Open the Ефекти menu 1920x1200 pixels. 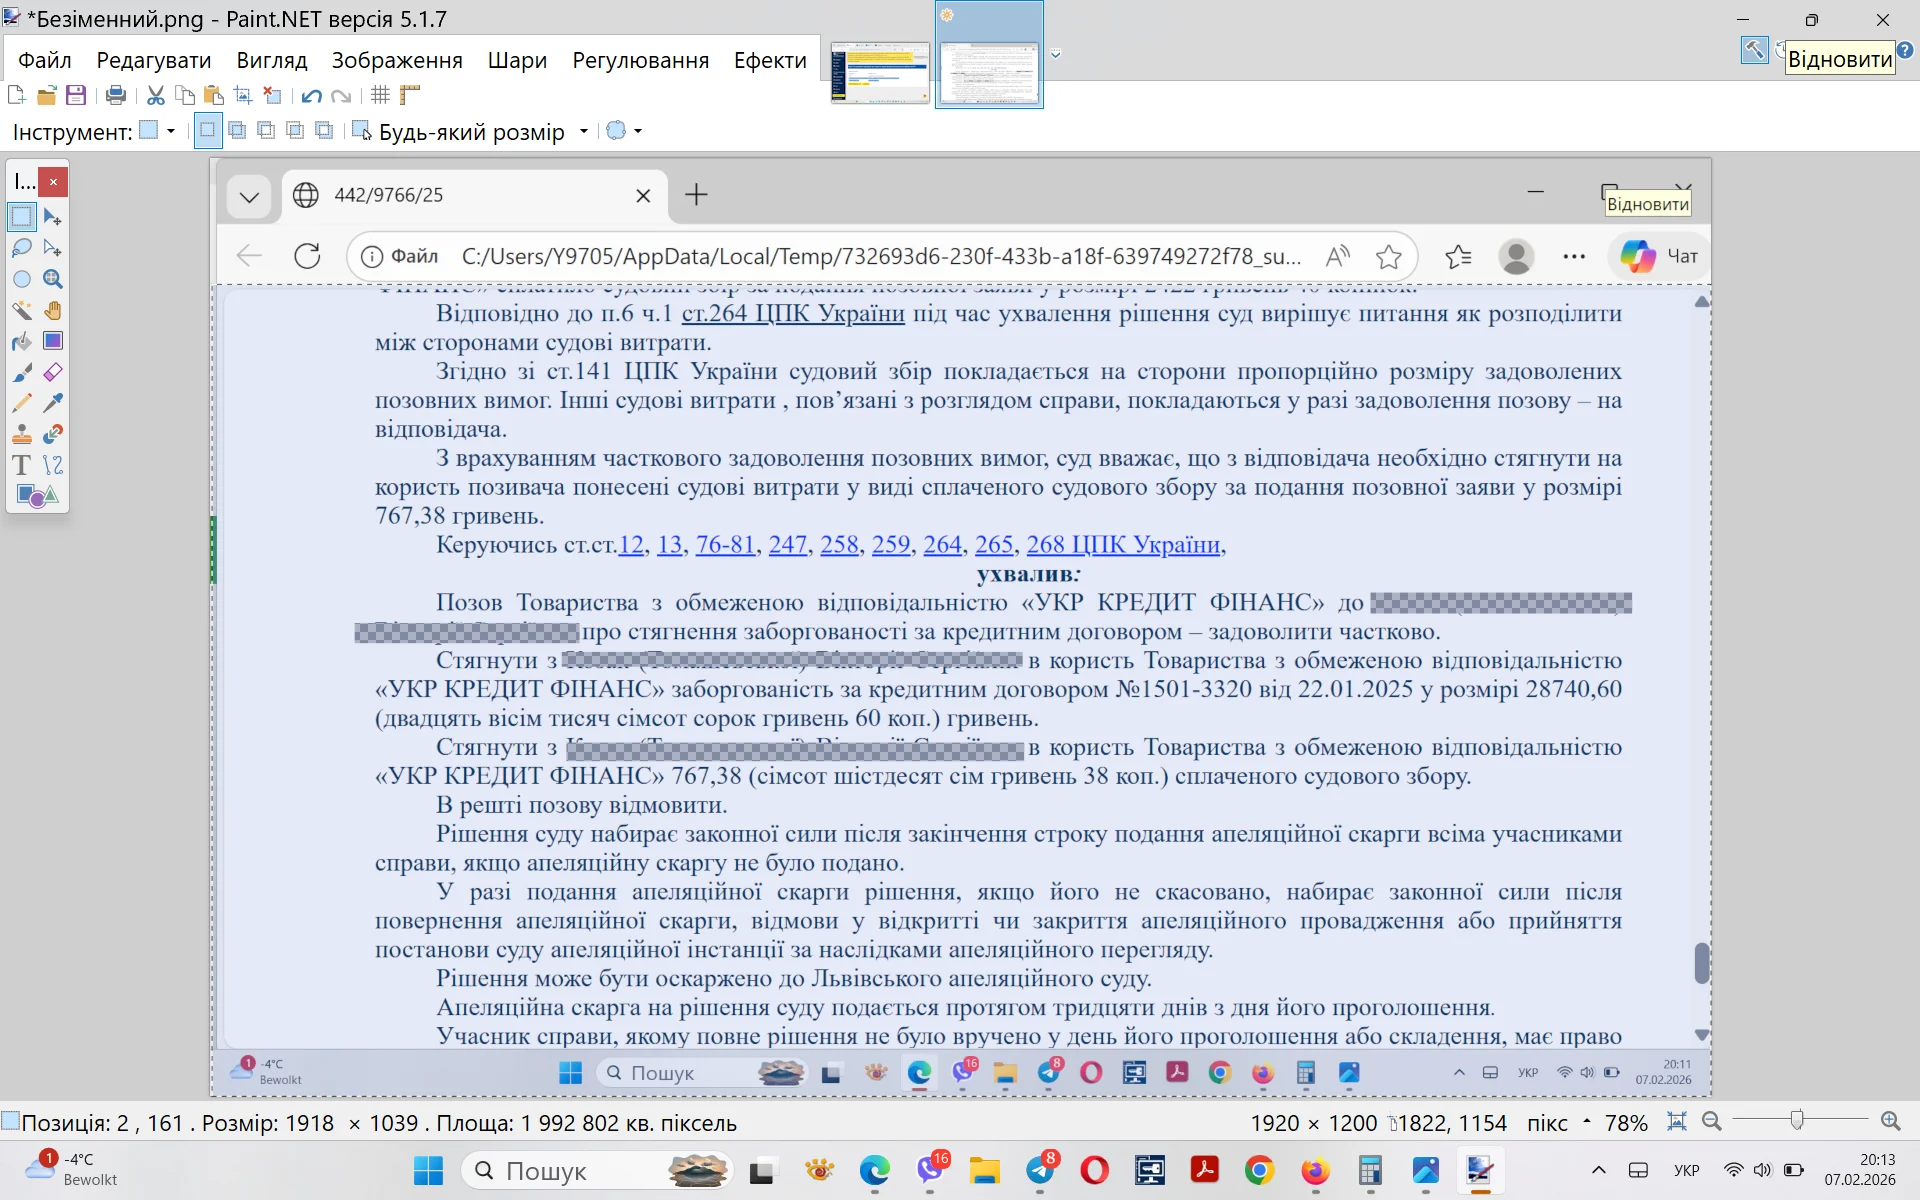pyautogui.click(x=769, y=60)
